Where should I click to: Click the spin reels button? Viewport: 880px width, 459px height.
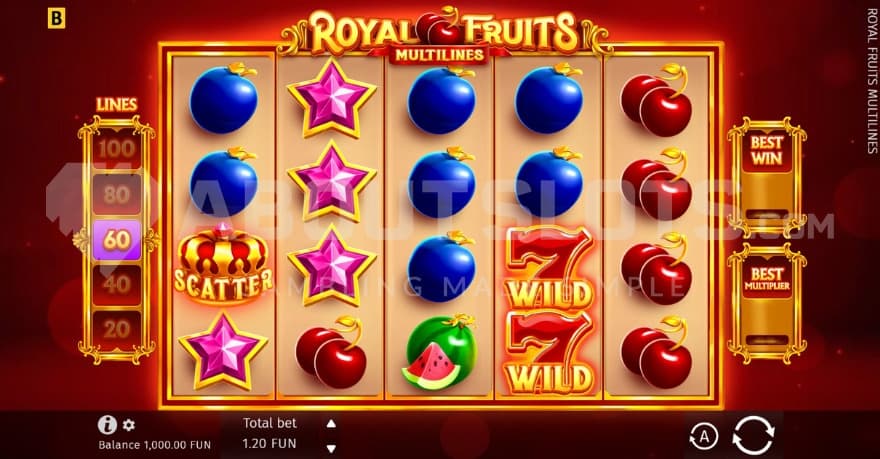(753, 434)
